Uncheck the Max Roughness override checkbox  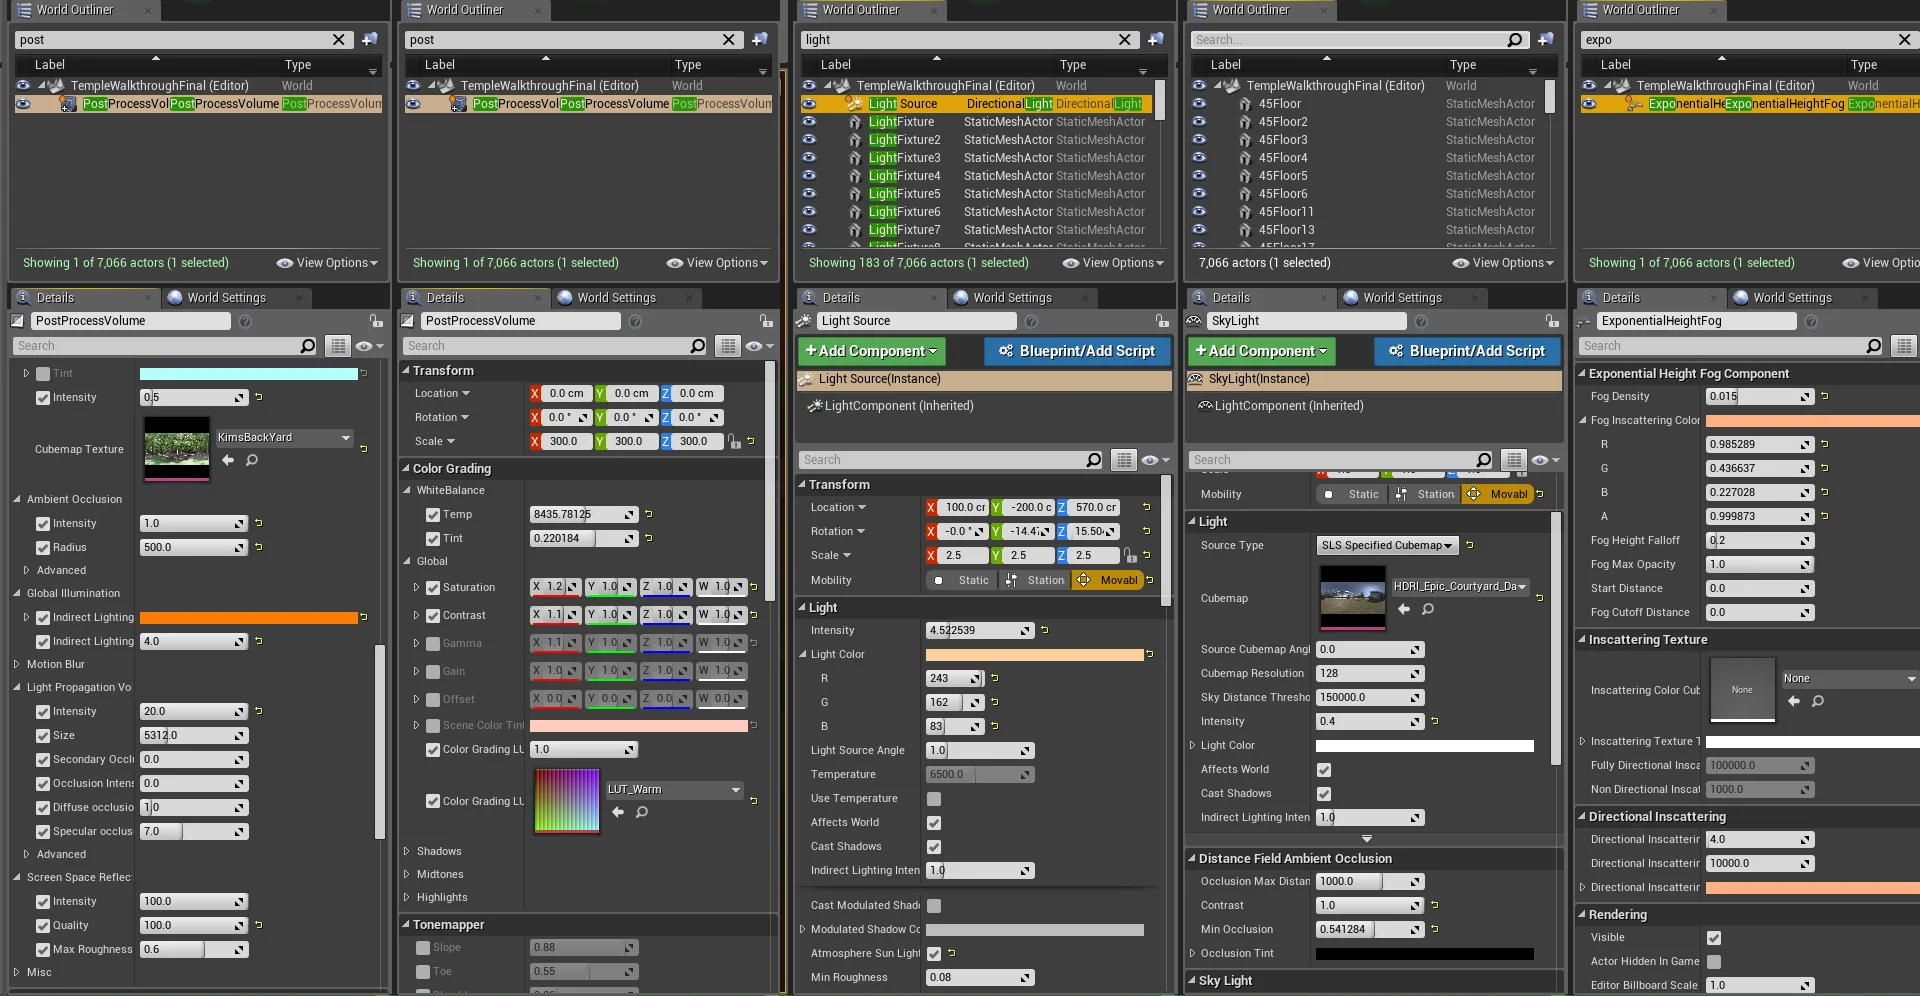coord(43,950)
